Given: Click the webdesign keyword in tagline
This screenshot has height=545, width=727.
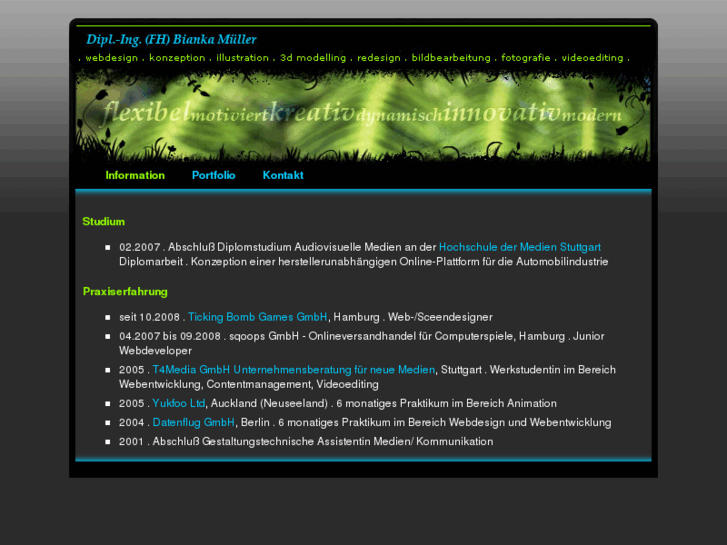Looking at the screenshot, I should pos(112,58).
